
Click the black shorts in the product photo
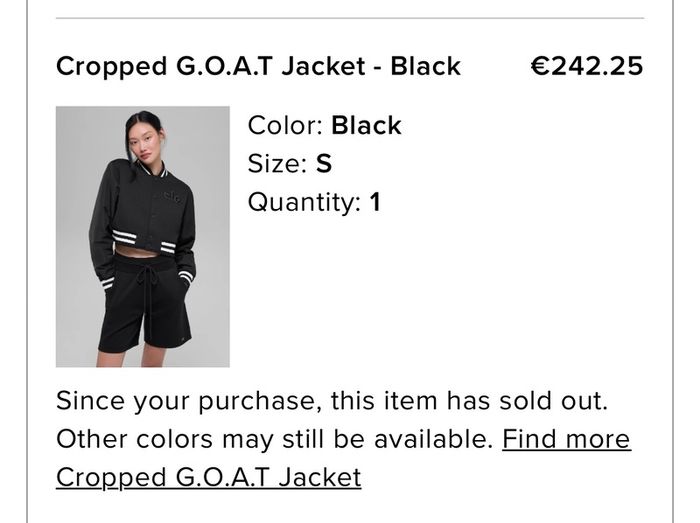(x=146, y=303)
